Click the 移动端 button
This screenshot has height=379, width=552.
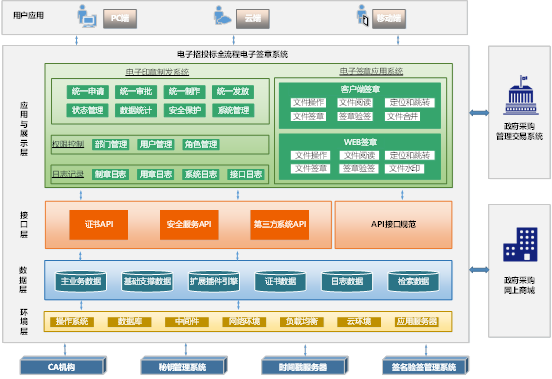[x=389, y=19]
